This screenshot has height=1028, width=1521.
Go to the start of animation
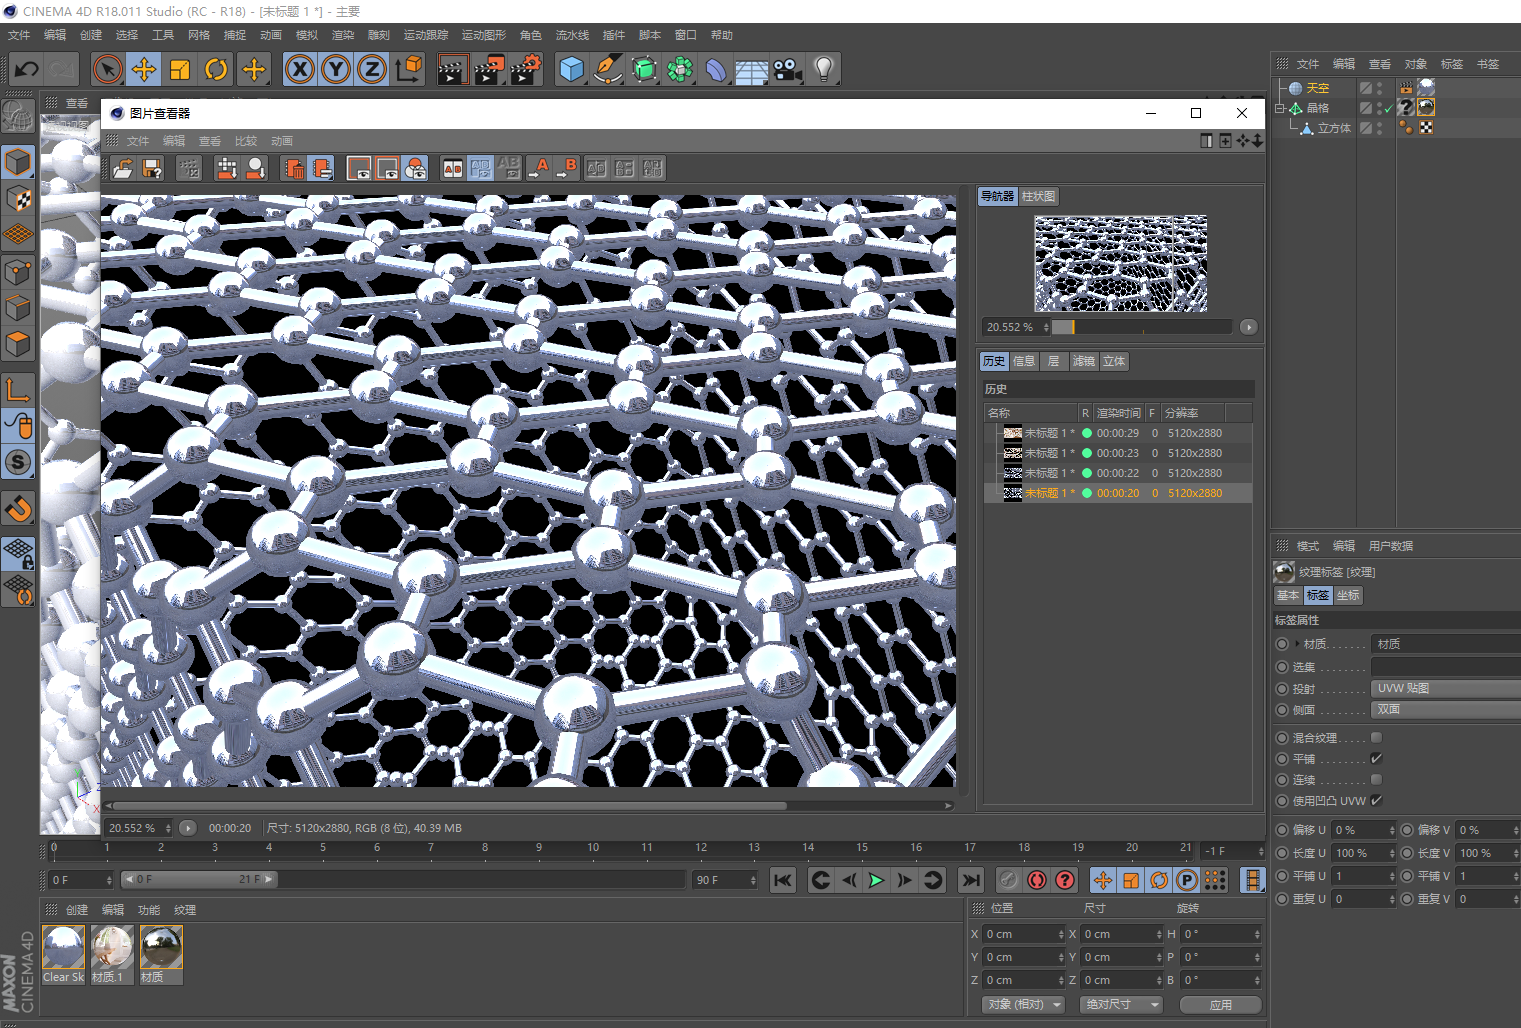point(783,880)
